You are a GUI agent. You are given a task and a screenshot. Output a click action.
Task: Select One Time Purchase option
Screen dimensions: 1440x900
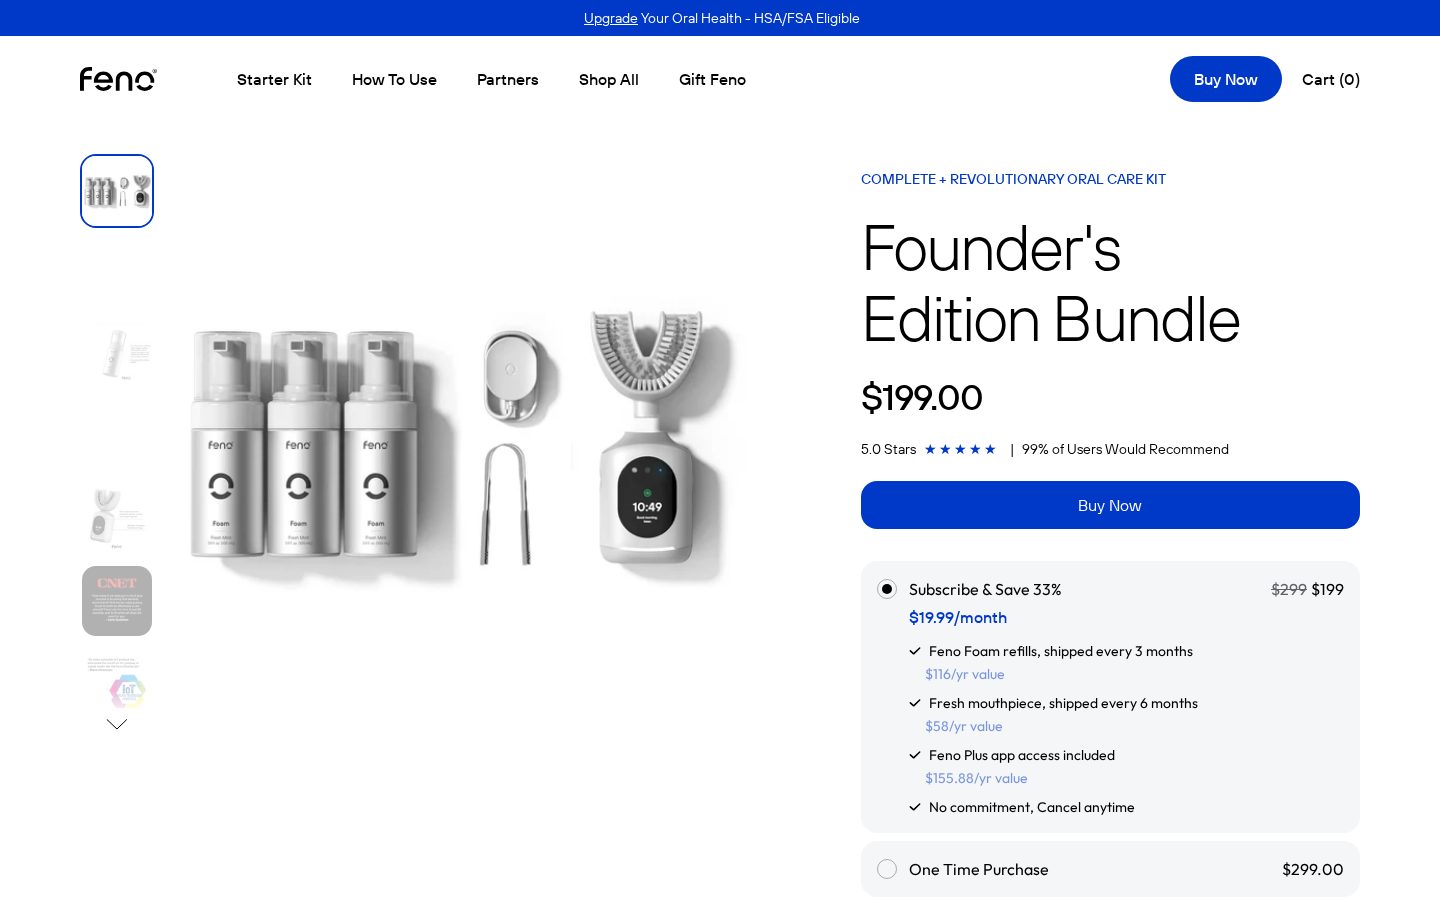tap(887, 869)
